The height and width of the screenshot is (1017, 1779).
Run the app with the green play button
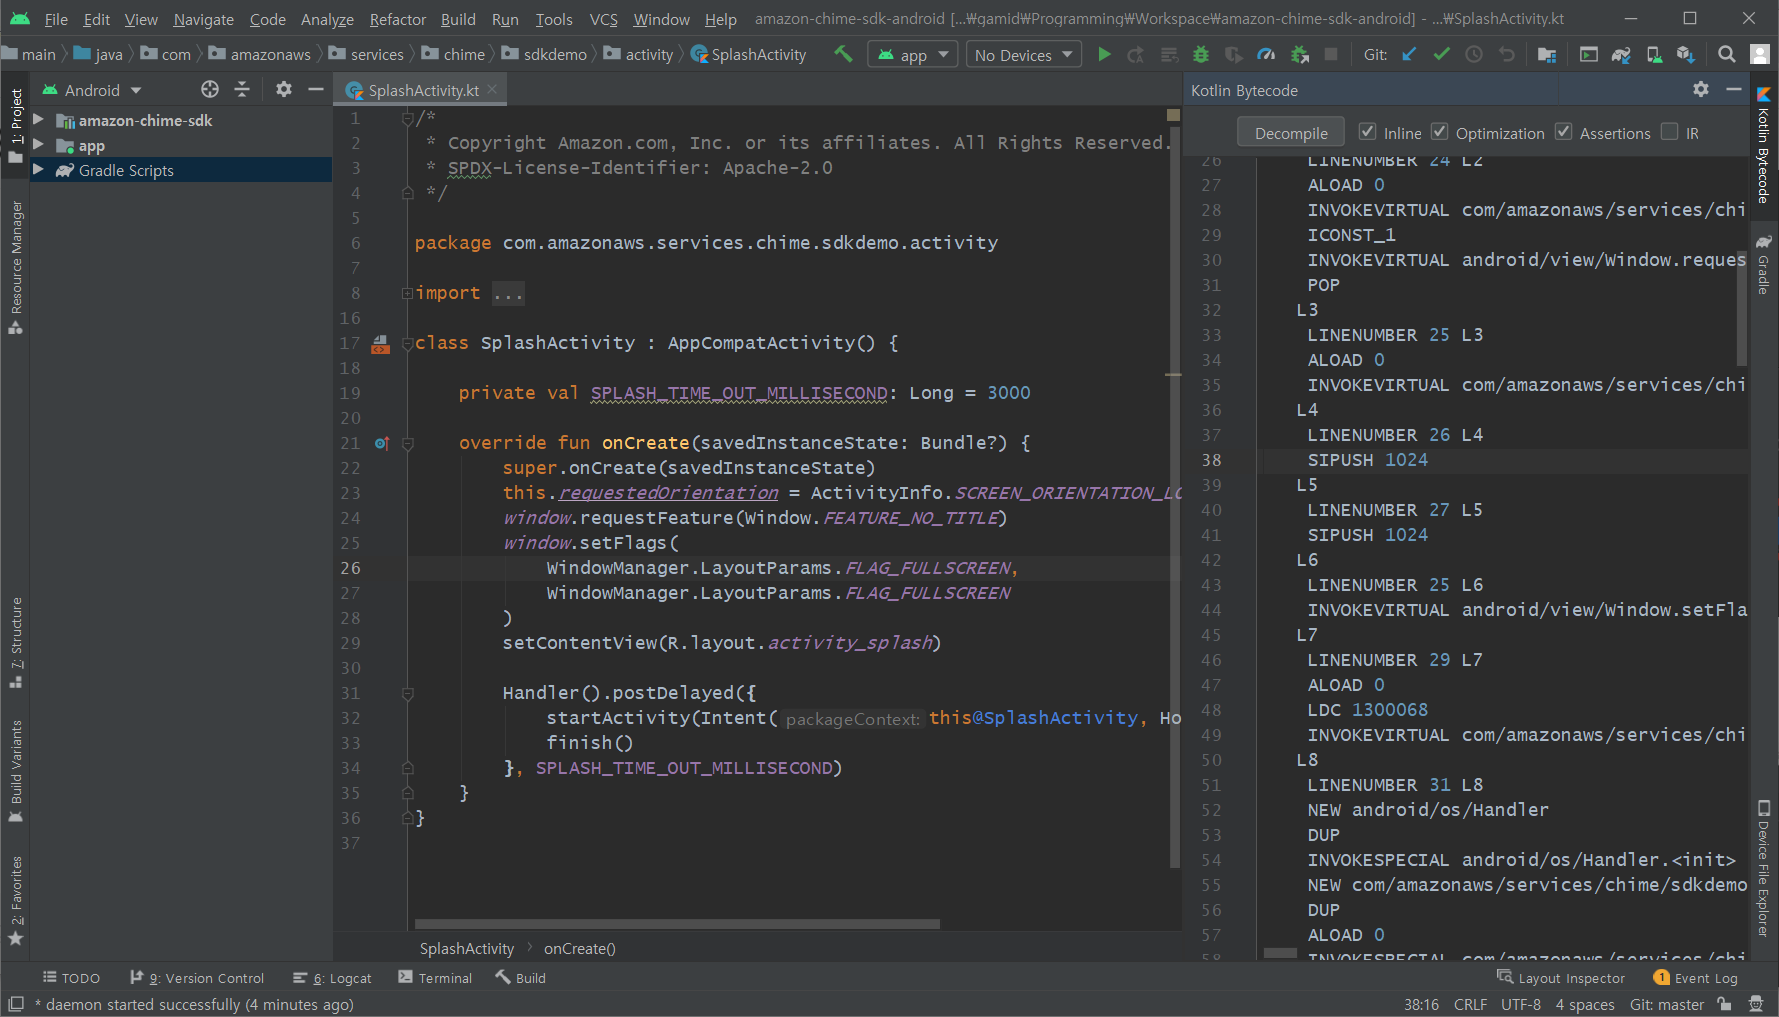coord(1104,54)
